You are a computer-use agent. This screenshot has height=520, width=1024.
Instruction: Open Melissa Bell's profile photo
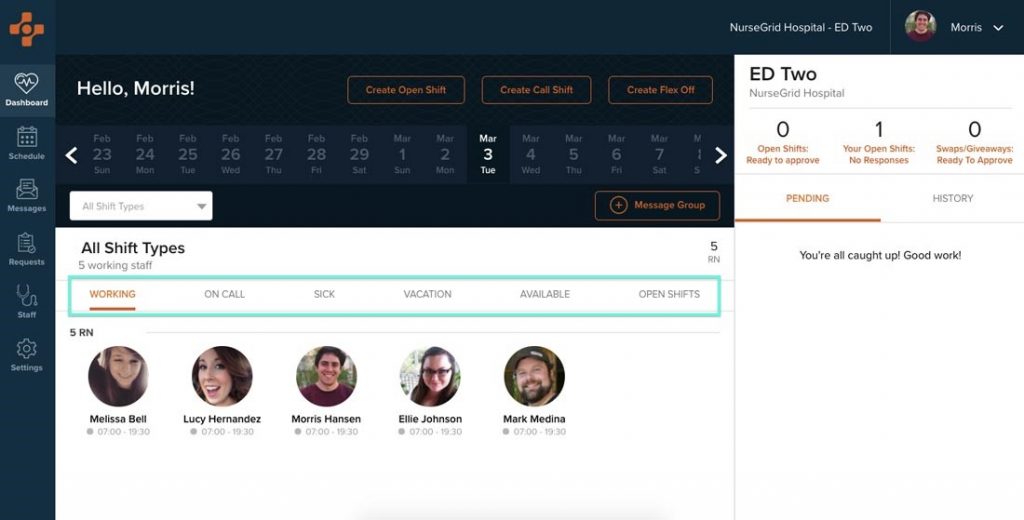tap(118, 376)
